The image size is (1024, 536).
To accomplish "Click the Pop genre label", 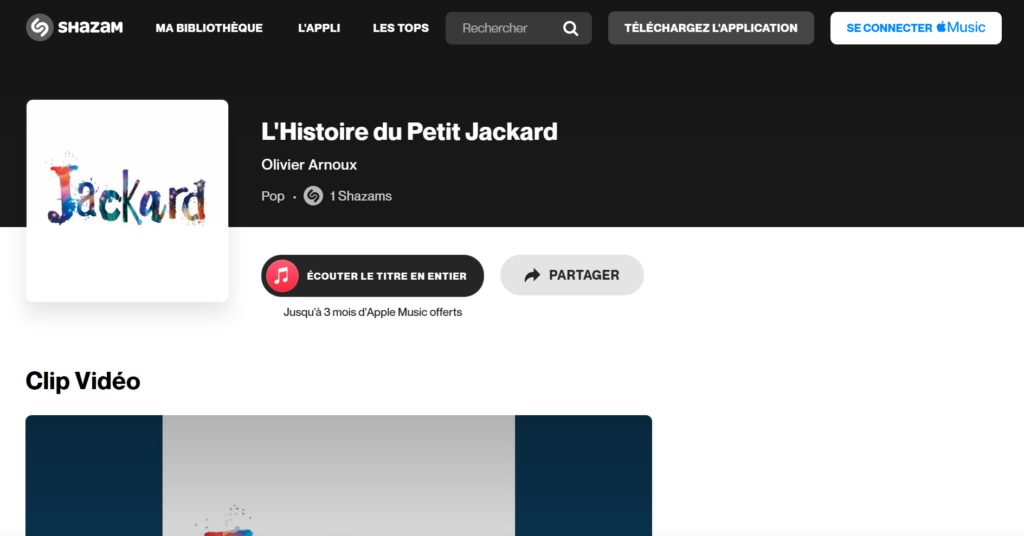I will 272,197.
